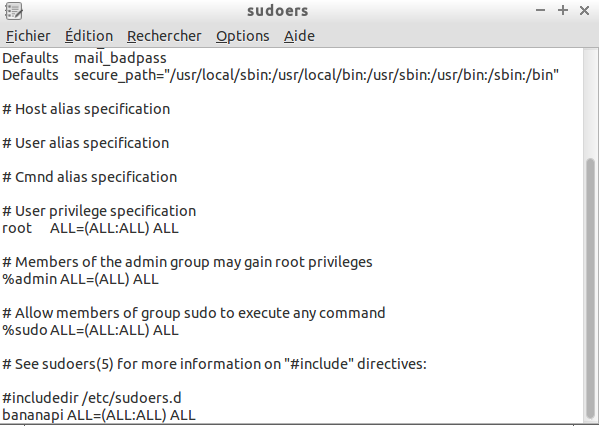Viewport: 599px width, 426px height.
Task: Open the Rechercher menu
Action: (164, 36)
